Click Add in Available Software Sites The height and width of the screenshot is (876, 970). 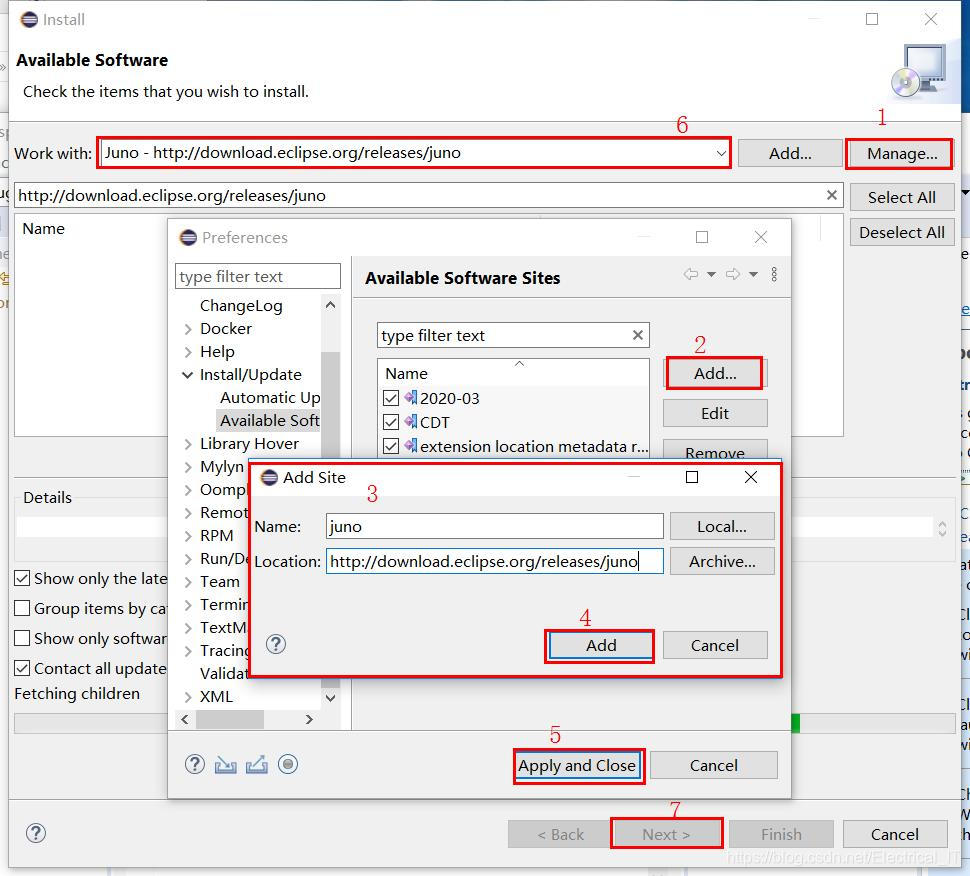715,373
